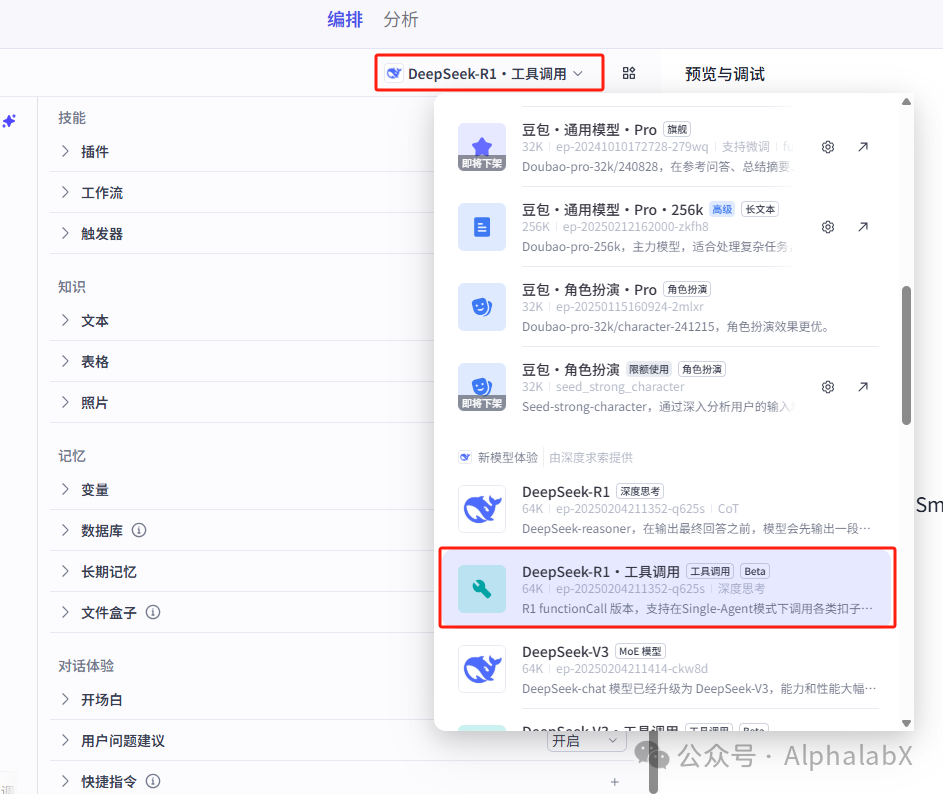Select 豆包·通用模型·Pro model
Viewport: 943px width, 794px height.
(x=668, y=147)
